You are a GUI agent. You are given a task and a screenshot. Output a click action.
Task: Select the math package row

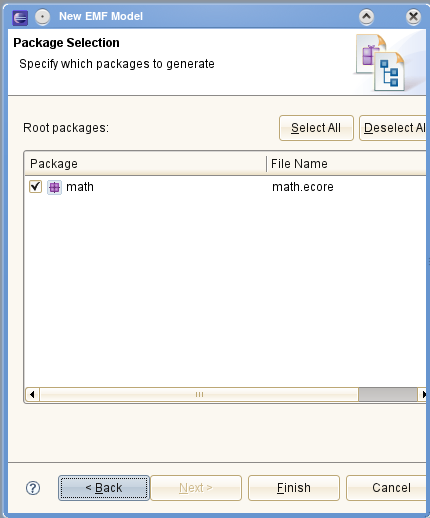[225, 187]
